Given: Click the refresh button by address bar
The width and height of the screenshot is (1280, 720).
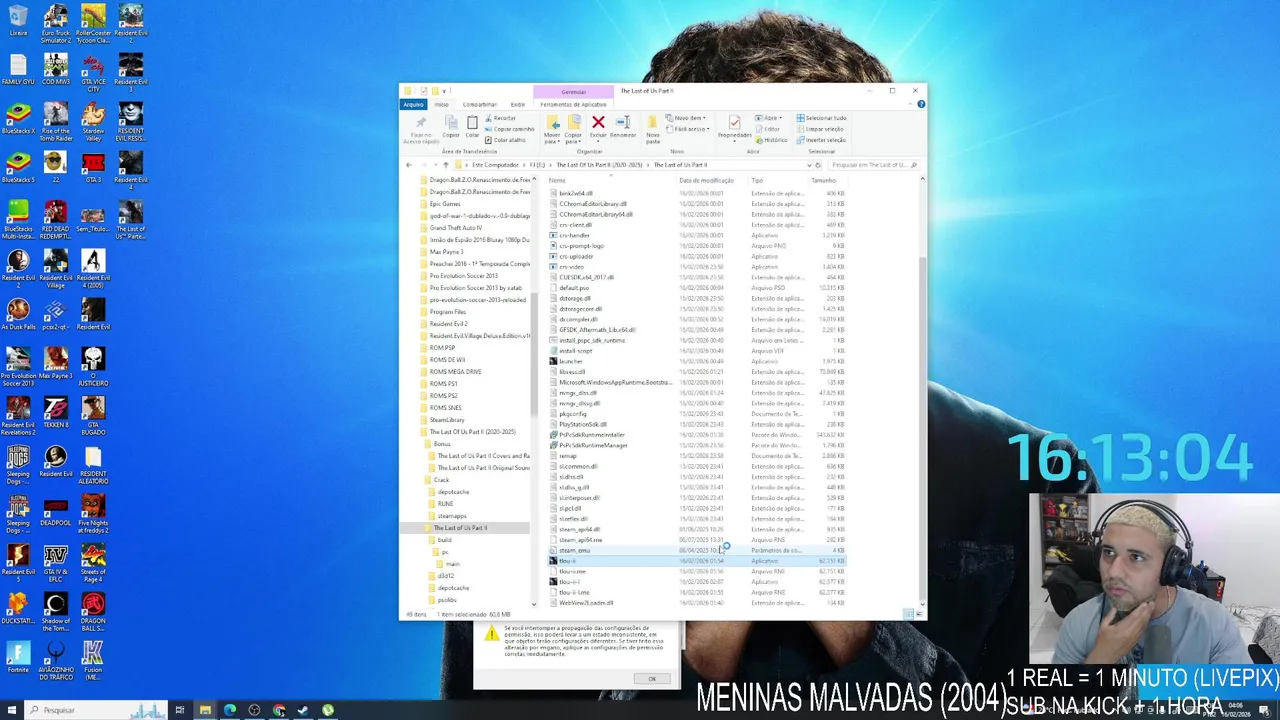Looking at the screenshot, I should (x=818, y=165).
